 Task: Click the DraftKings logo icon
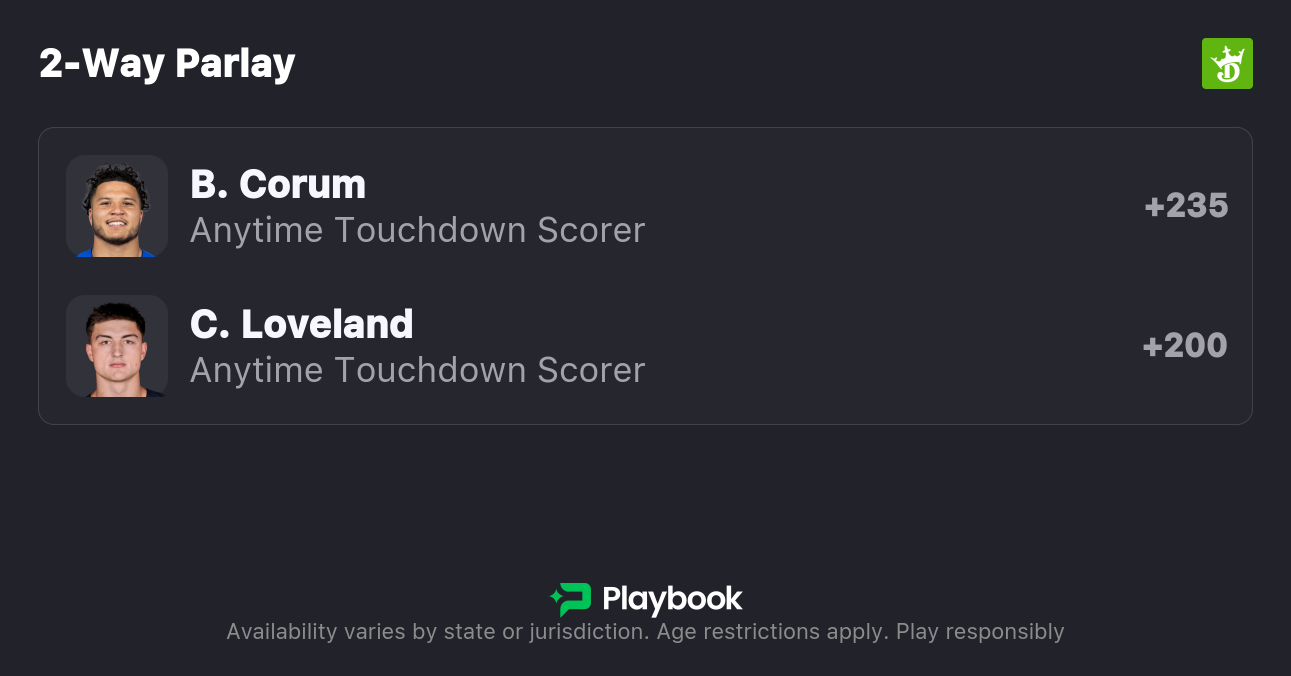point(1227,64)
